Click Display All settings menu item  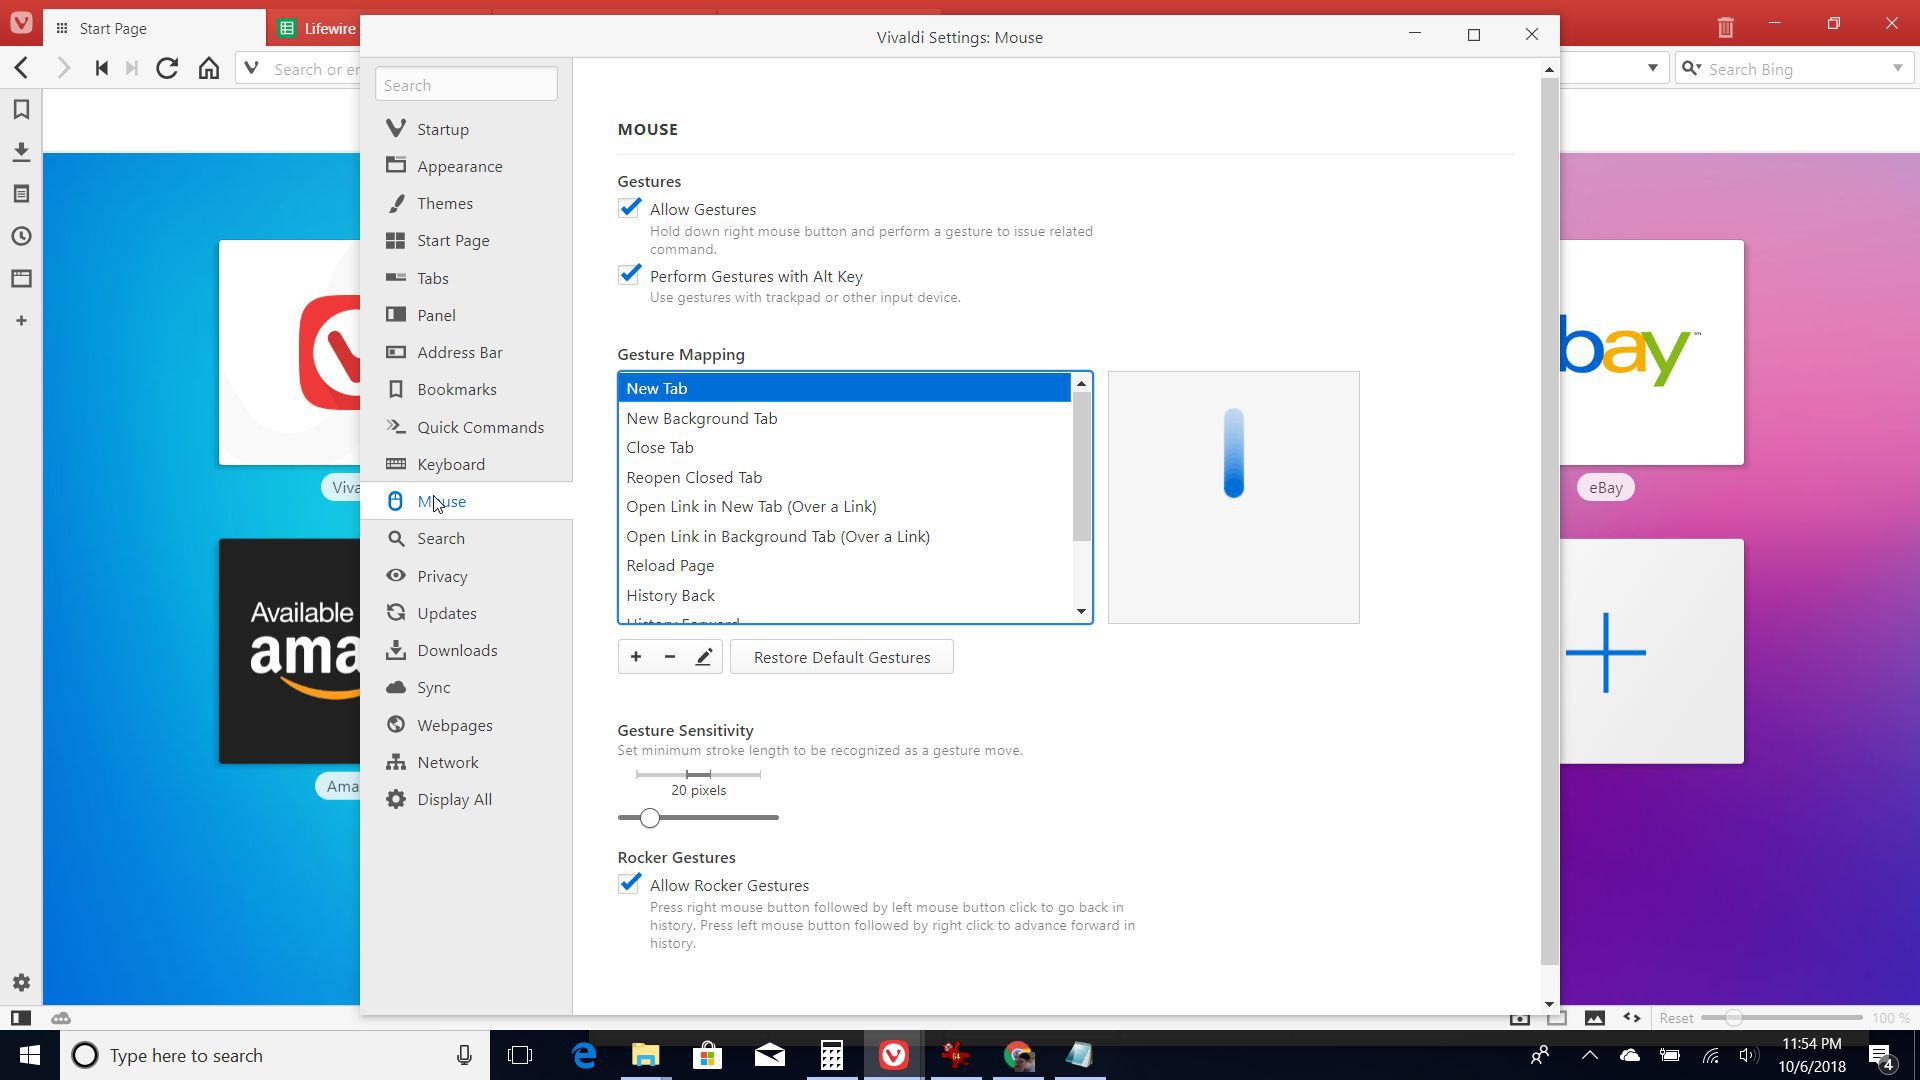455,799
